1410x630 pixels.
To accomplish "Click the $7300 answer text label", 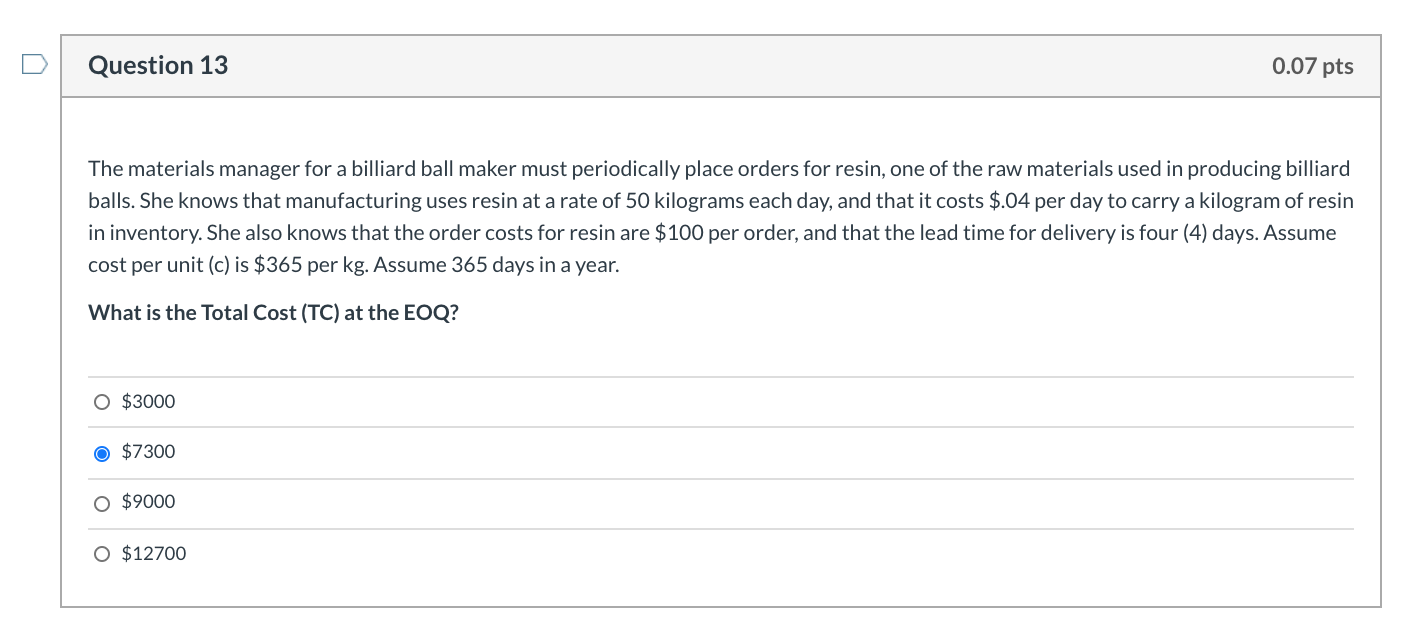I will [x=147, y=452].
